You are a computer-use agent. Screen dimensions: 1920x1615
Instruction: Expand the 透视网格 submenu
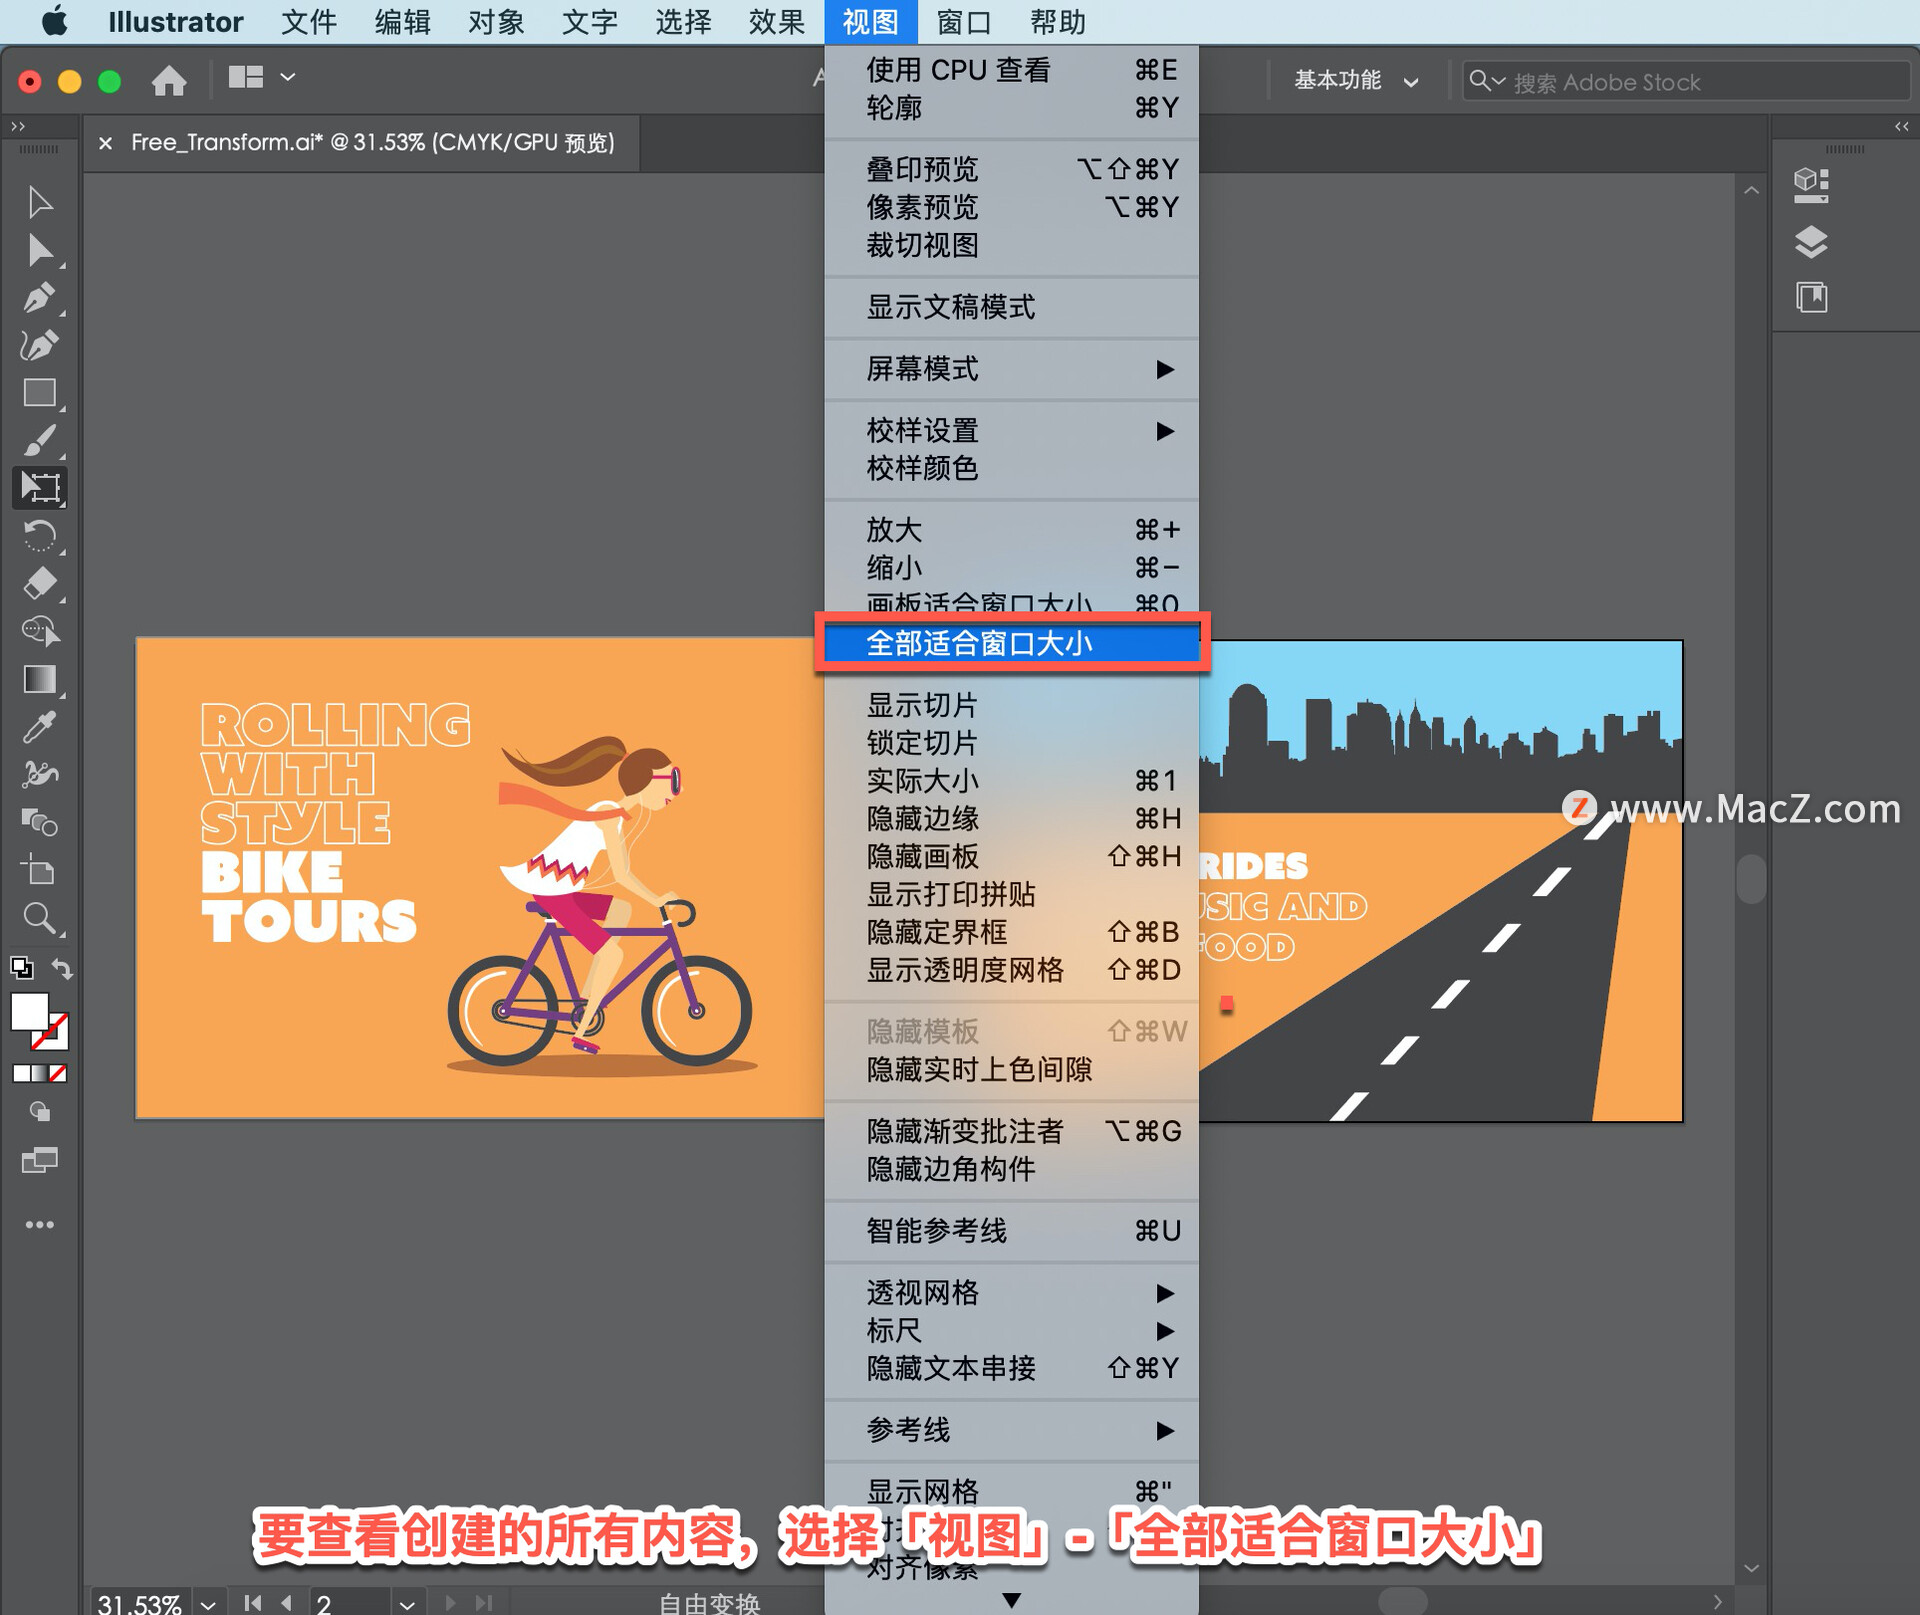[1011, 1293]
